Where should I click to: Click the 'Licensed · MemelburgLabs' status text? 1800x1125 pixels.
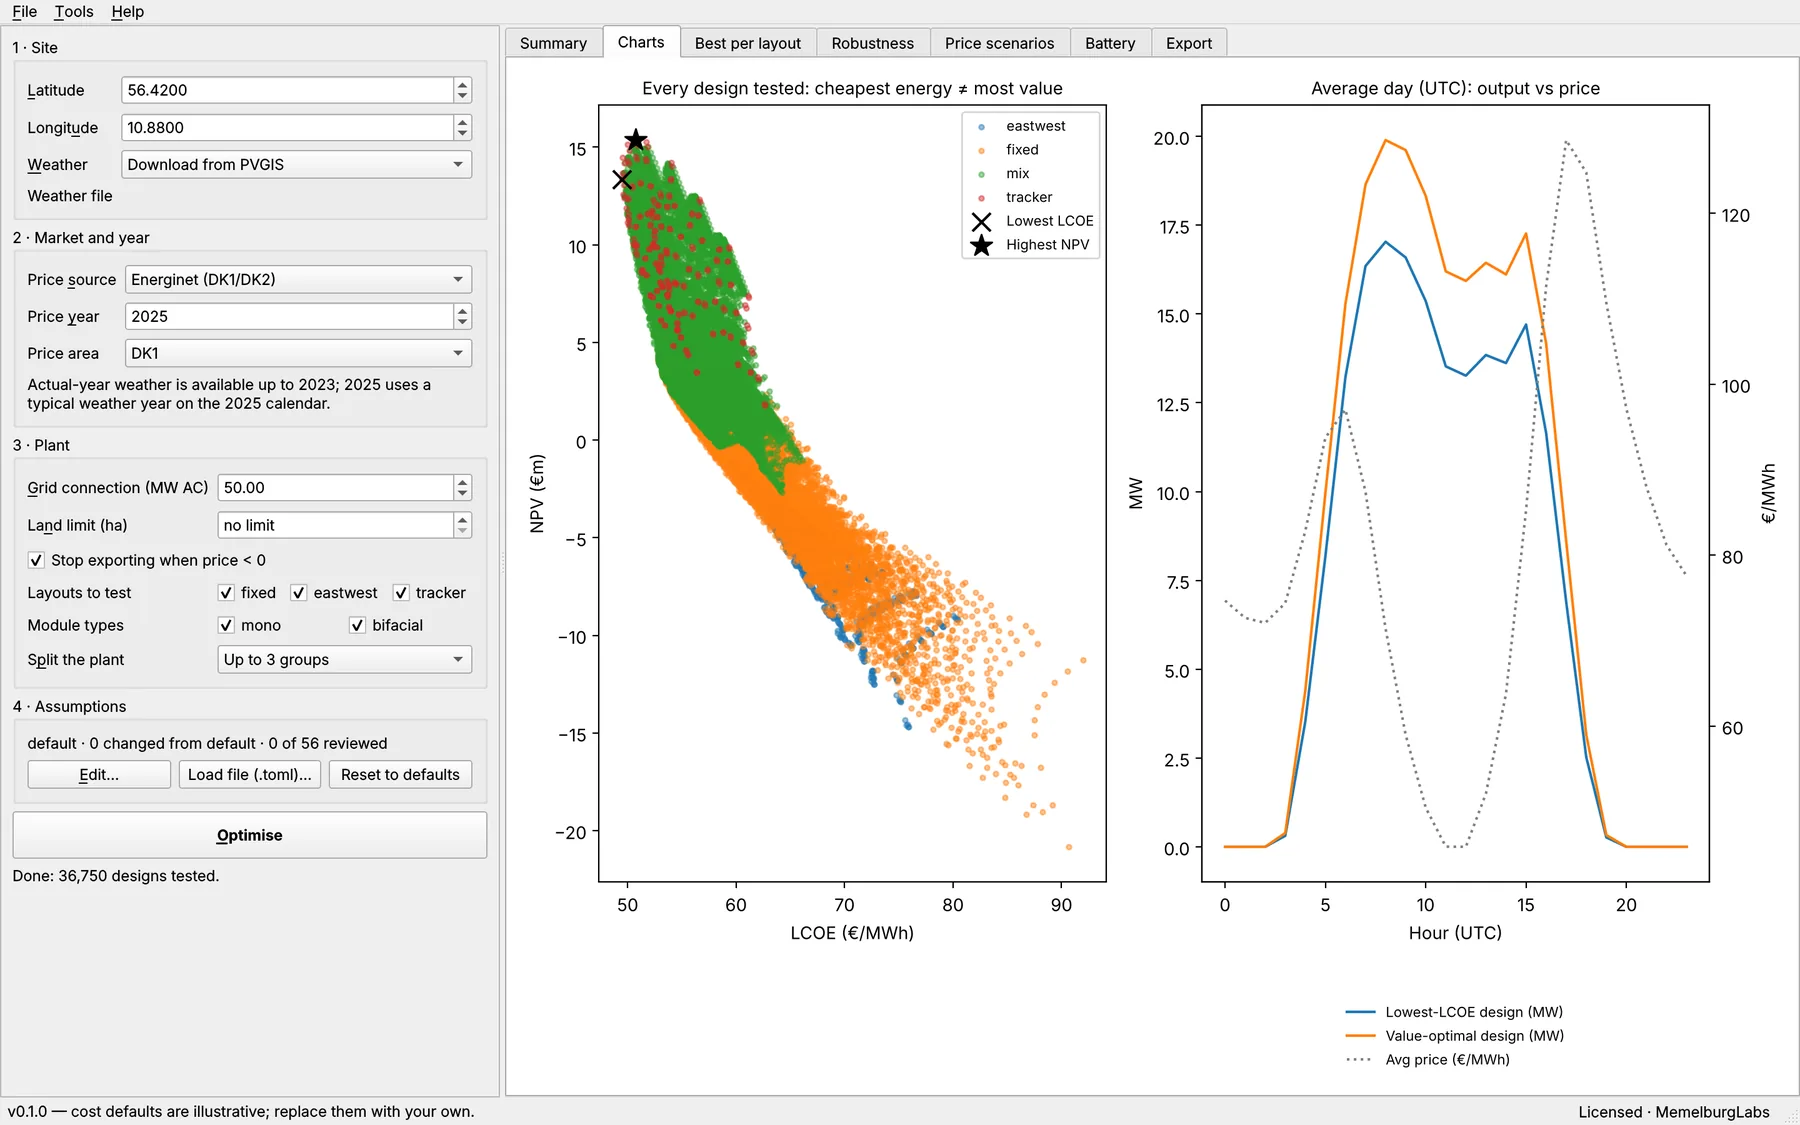[x=1674, y=1112]
